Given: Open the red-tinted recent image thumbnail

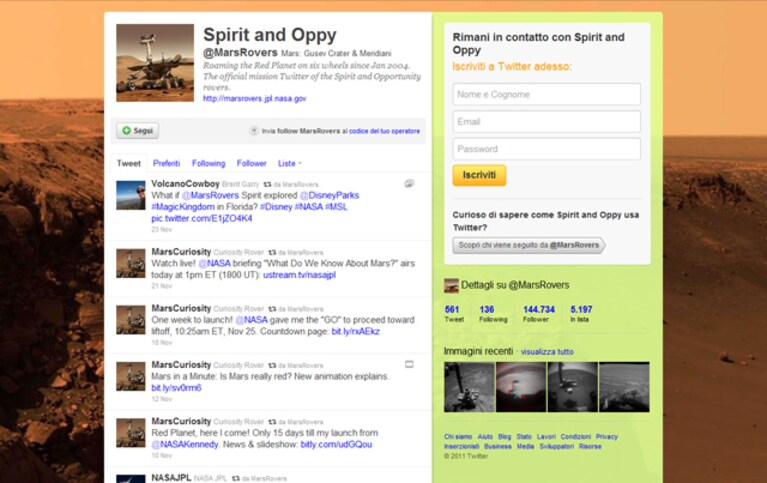Looking at the screenshot, I should point(521,387).
